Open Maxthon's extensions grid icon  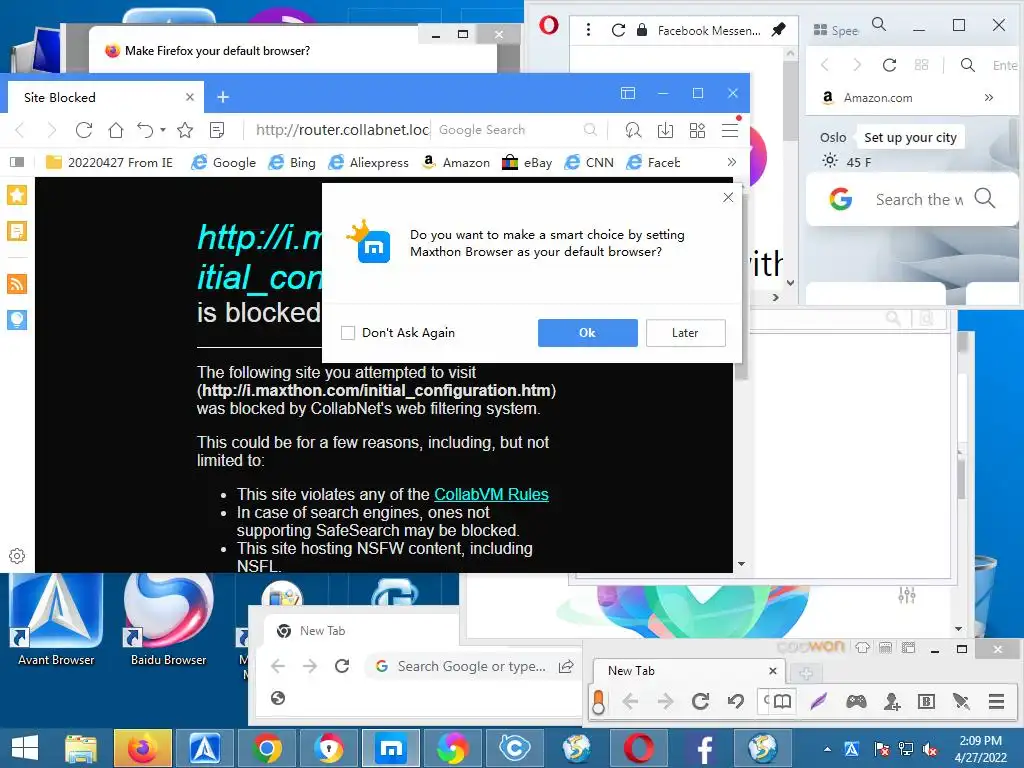pos(697,130)
